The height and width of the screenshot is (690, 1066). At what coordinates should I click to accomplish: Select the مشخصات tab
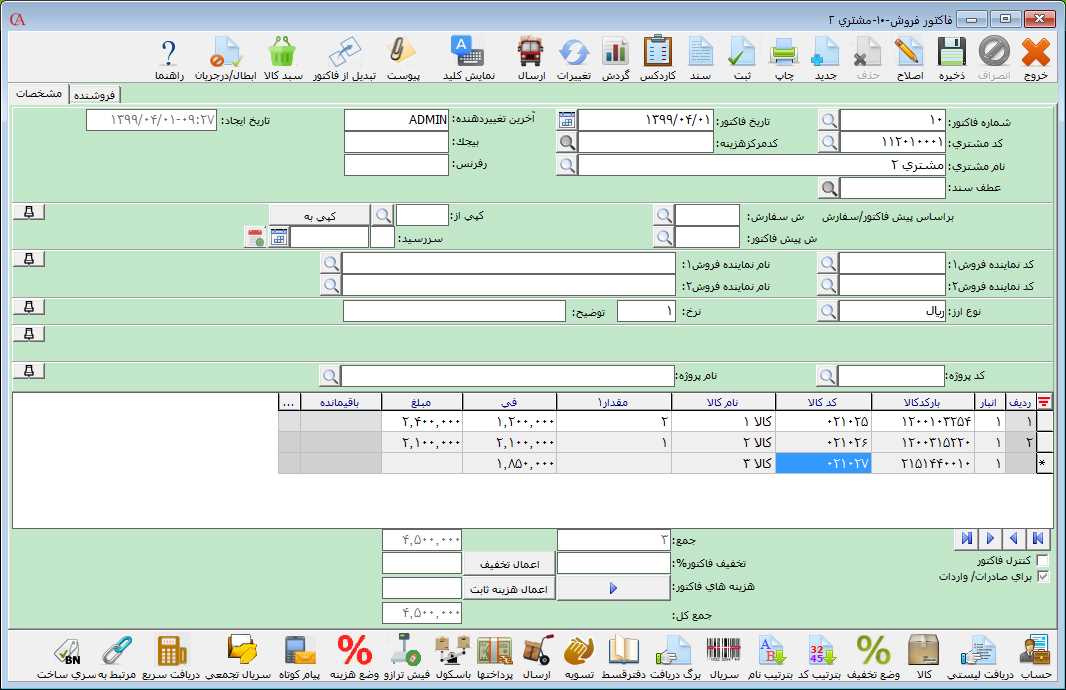[x=40, y=94]
